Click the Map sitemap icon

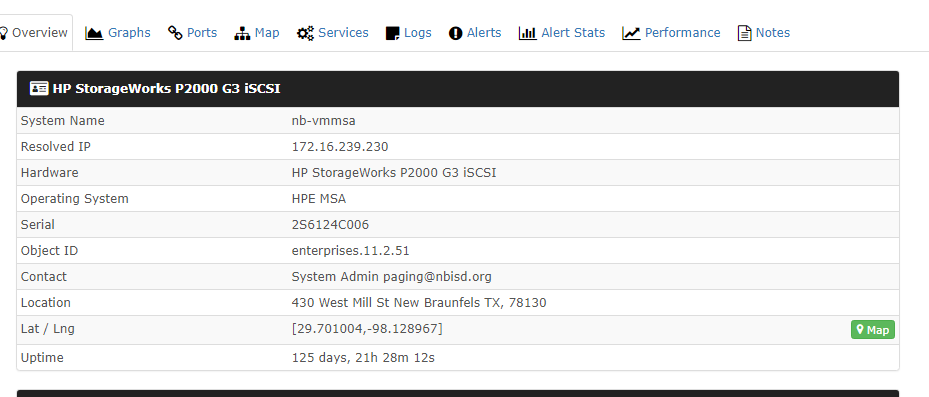point(242,33)
